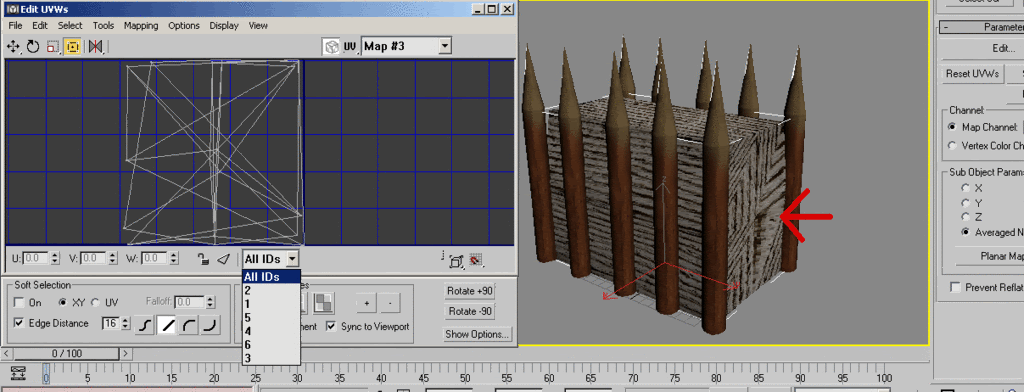The height and width of the screenshot is (392, 1024).
Task: Step time slider forward with right arrow
Action: coord(125,353)
